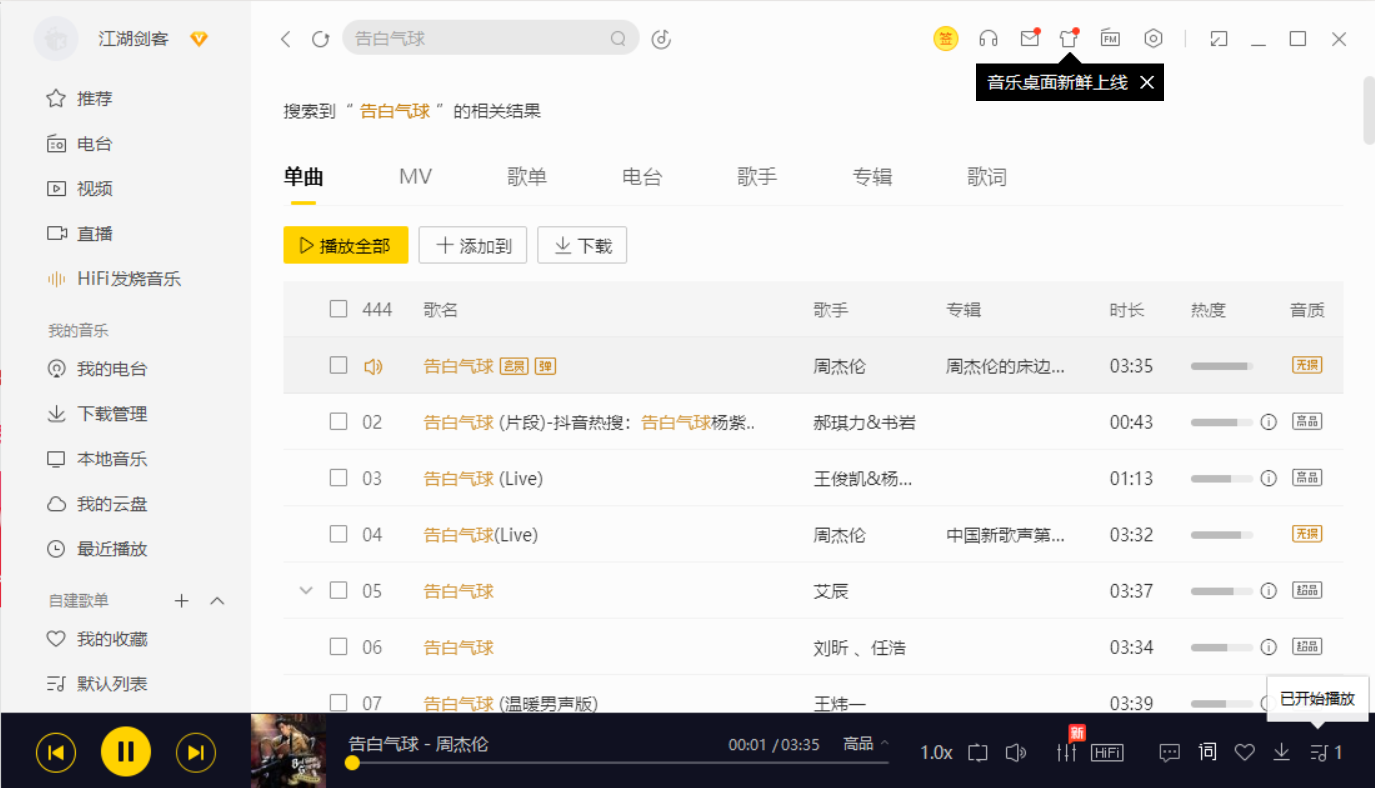Check the box for the playing 周杰伦 row

pyautogui.click(x=338, y=365)
